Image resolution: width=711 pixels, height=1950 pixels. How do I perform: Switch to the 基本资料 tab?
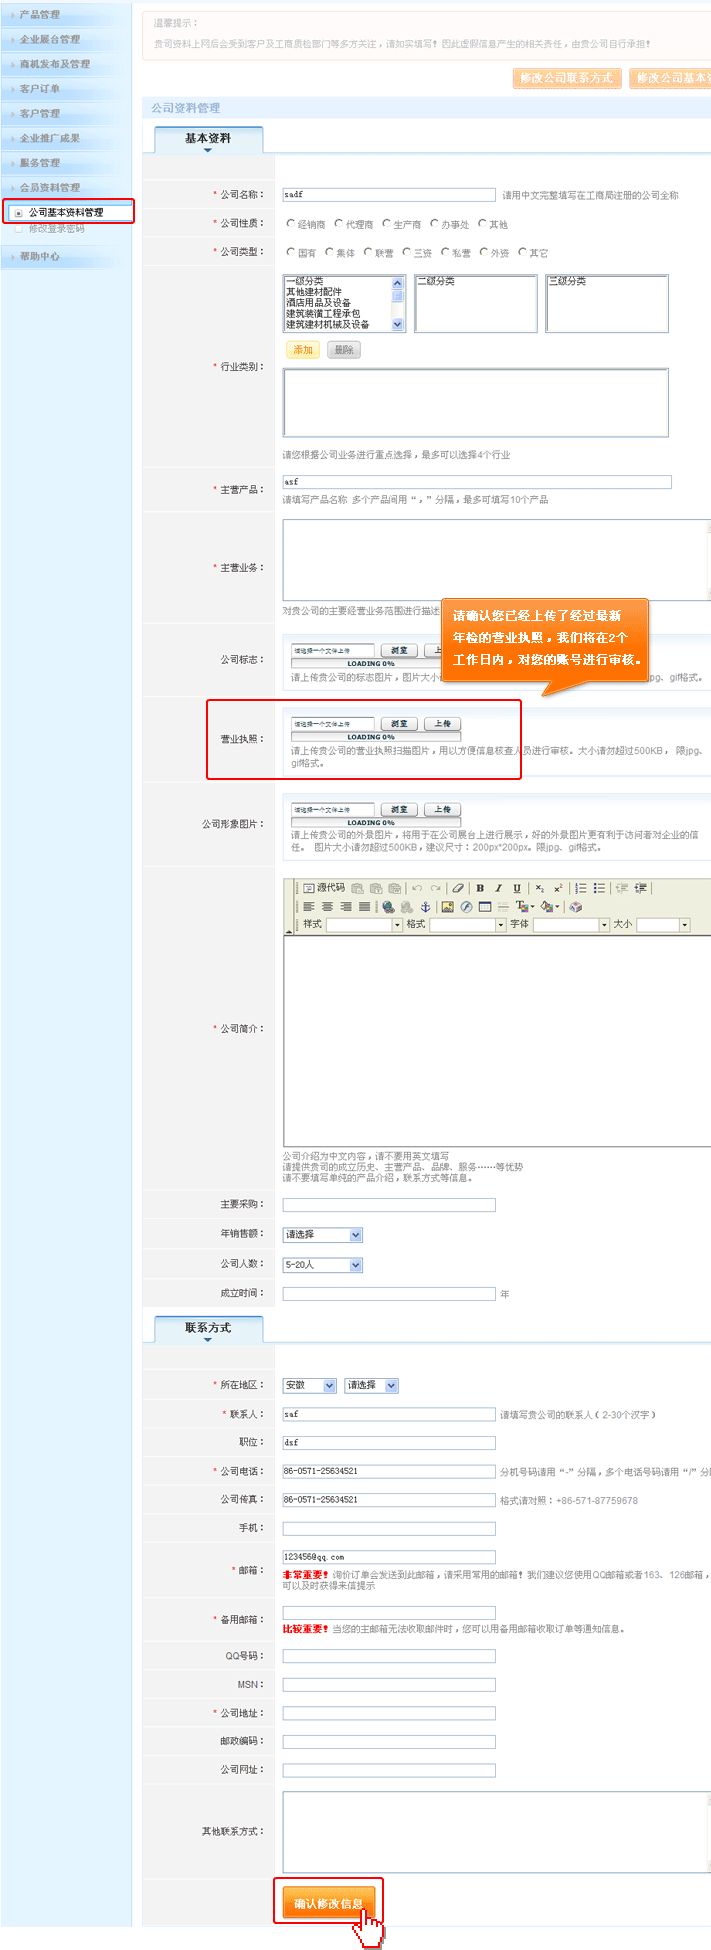[208, 139]
